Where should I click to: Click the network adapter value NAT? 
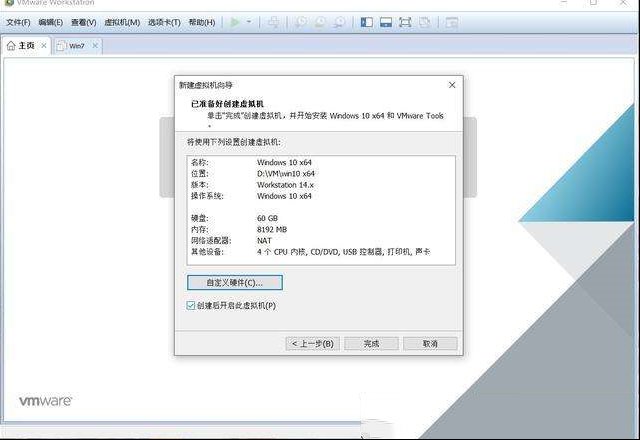coord(264,241)
